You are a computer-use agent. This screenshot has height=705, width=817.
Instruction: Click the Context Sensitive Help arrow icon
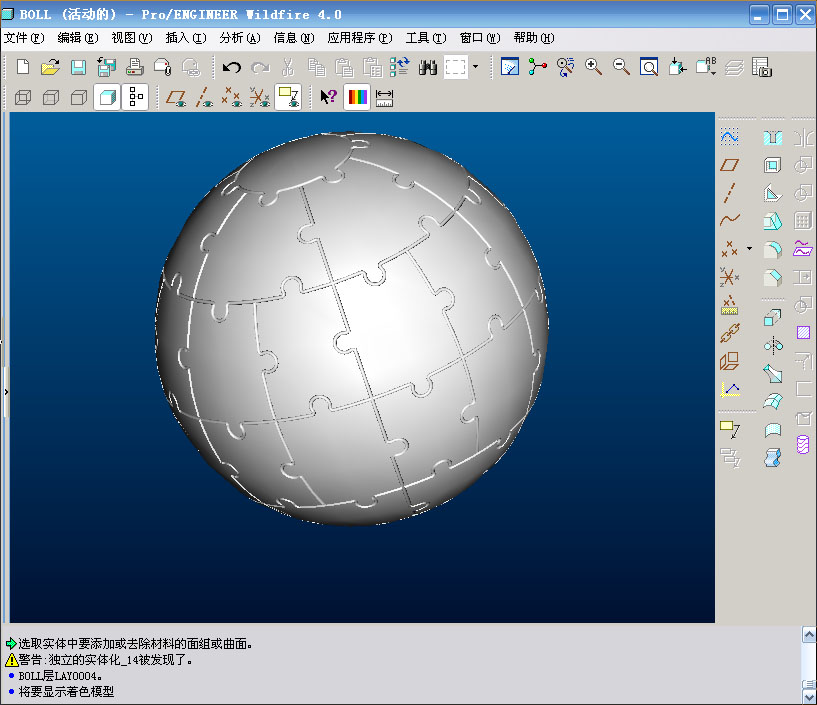(x=329, y=97)
